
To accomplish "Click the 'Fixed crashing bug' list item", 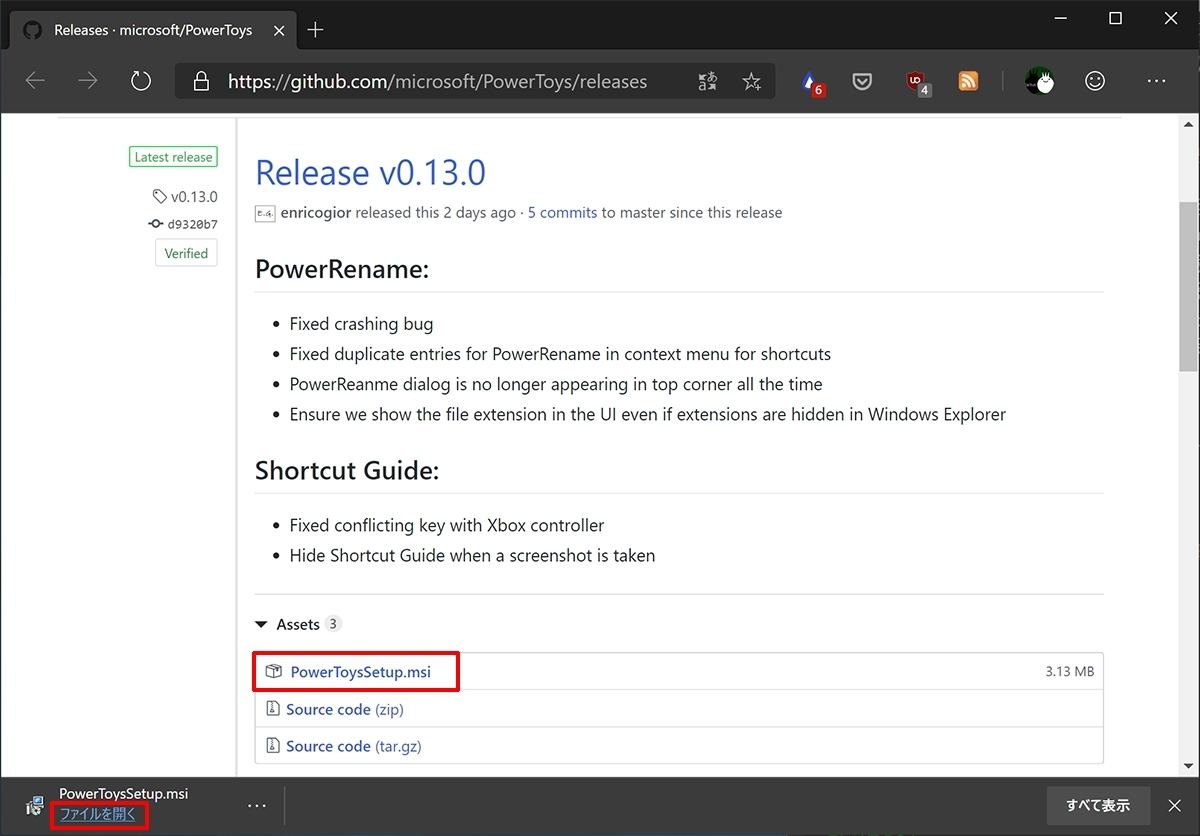I will 361,324.
